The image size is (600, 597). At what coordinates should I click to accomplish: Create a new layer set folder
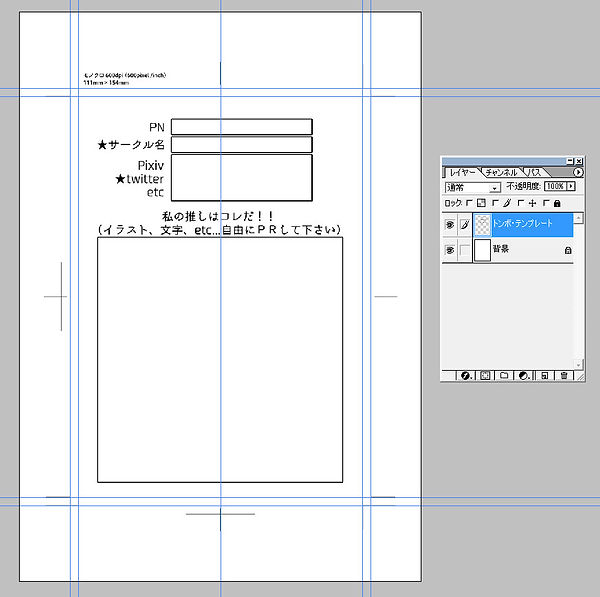[504, 375]
